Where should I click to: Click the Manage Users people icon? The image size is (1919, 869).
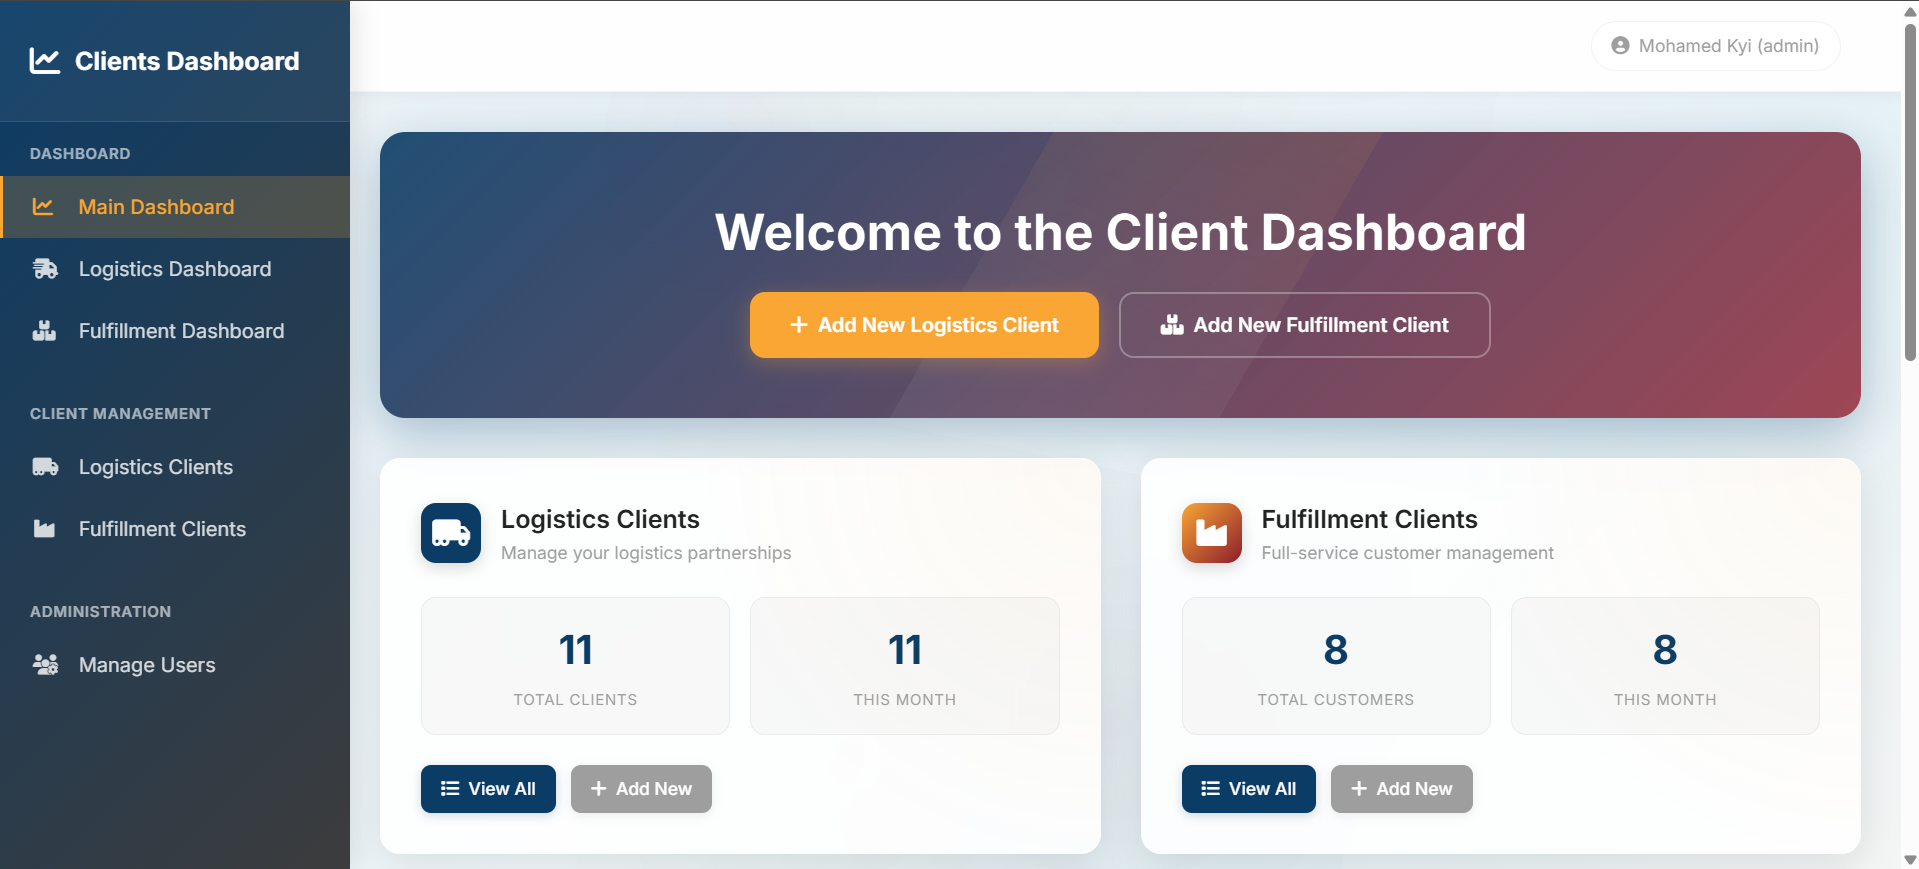pyautogui.click(x=45, y=665)
